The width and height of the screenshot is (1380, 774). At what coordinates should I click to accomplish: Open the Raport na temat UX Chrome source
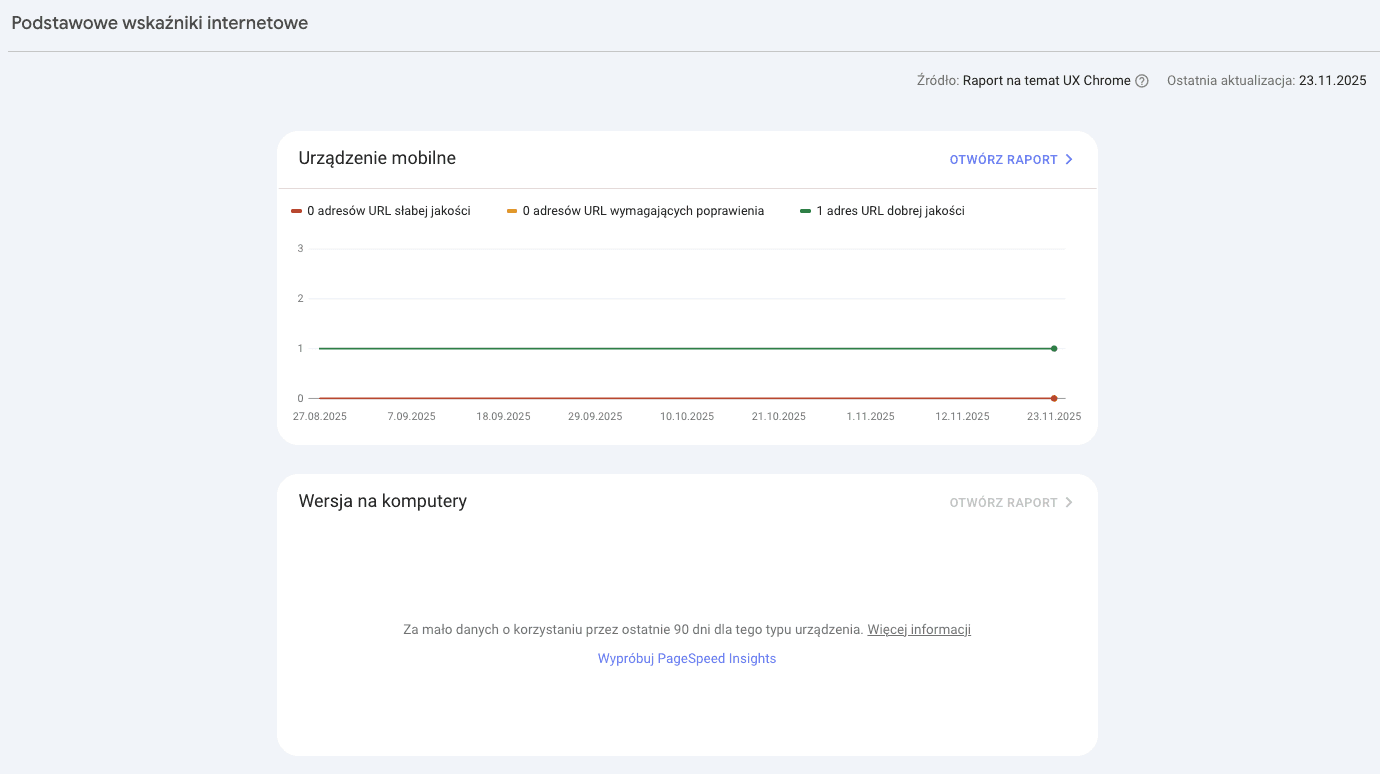click(x=1046, y=81)
